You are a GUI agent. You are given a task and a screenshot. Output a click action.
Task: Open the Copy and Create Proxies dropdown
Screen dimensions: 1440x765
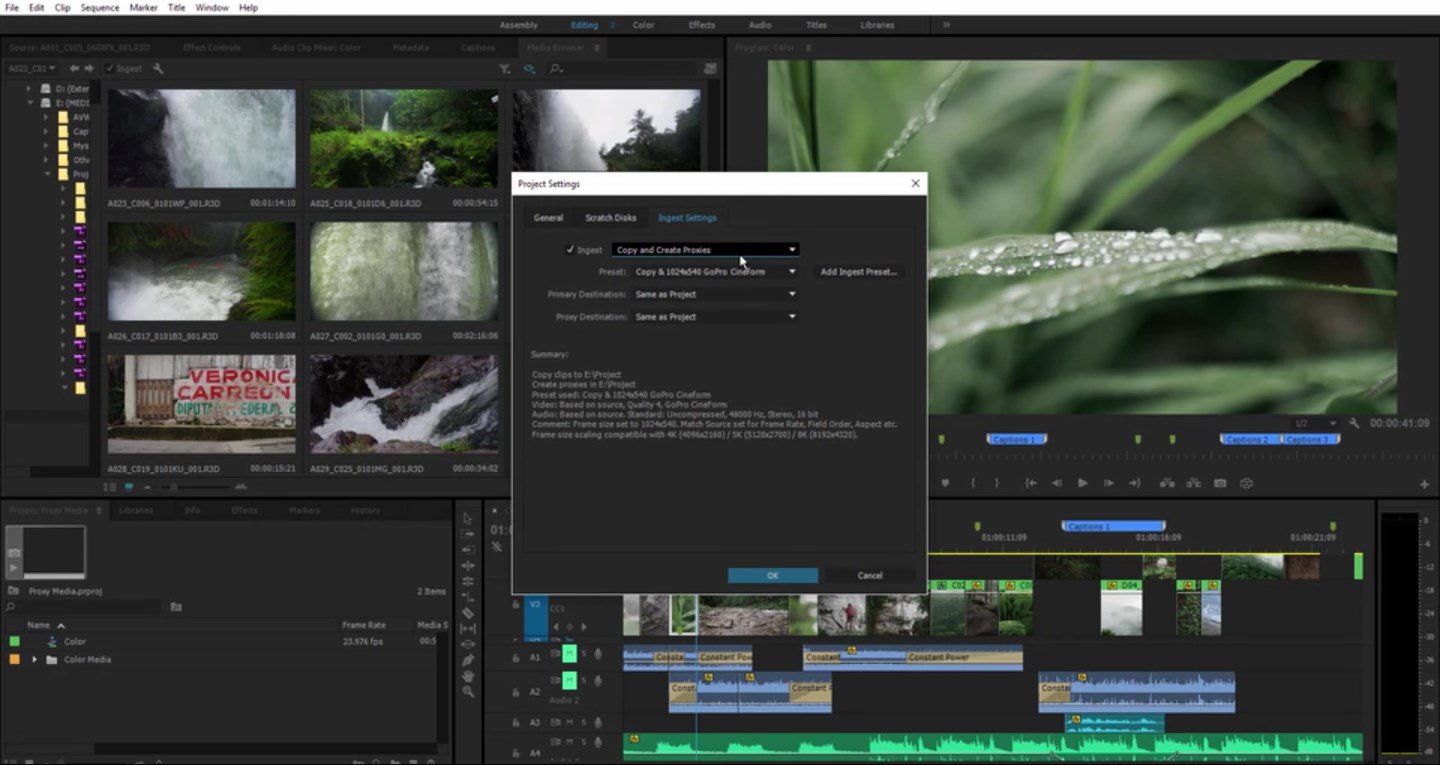705,250
